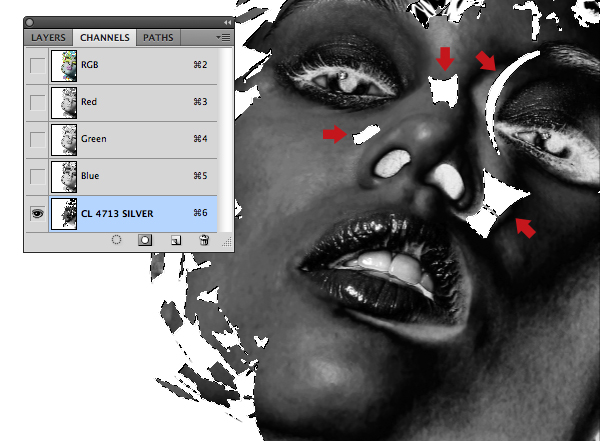Click the CL 4713 SILVER channel thumbnail
The height and width of the screenshot is (441, 600).
[64, 214]
